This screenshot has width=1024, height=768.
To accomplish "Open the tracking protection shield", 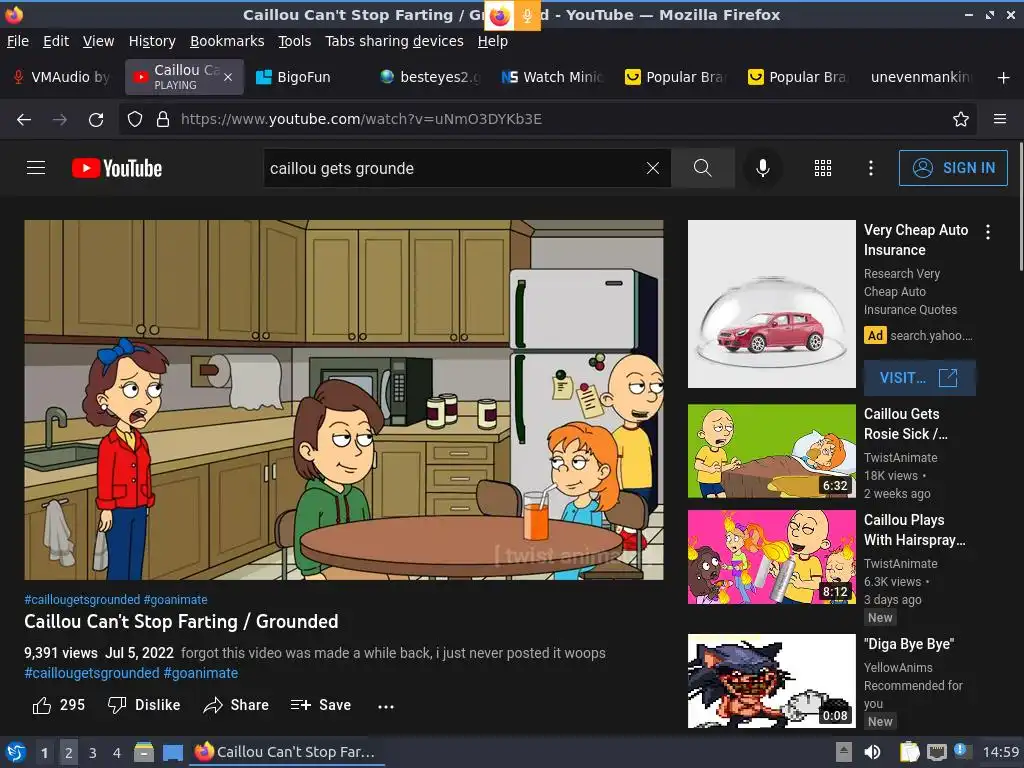I will [135, 119].
